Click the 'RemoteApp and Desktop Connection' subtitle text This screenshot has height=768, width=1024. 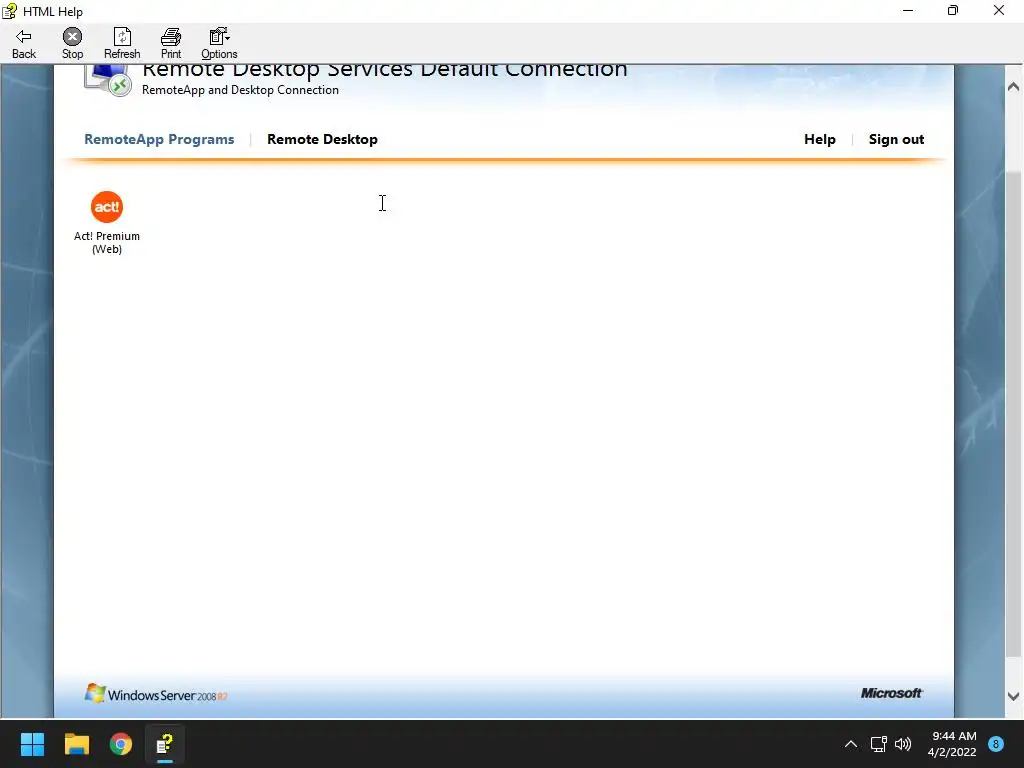click(x=240, y=90)
